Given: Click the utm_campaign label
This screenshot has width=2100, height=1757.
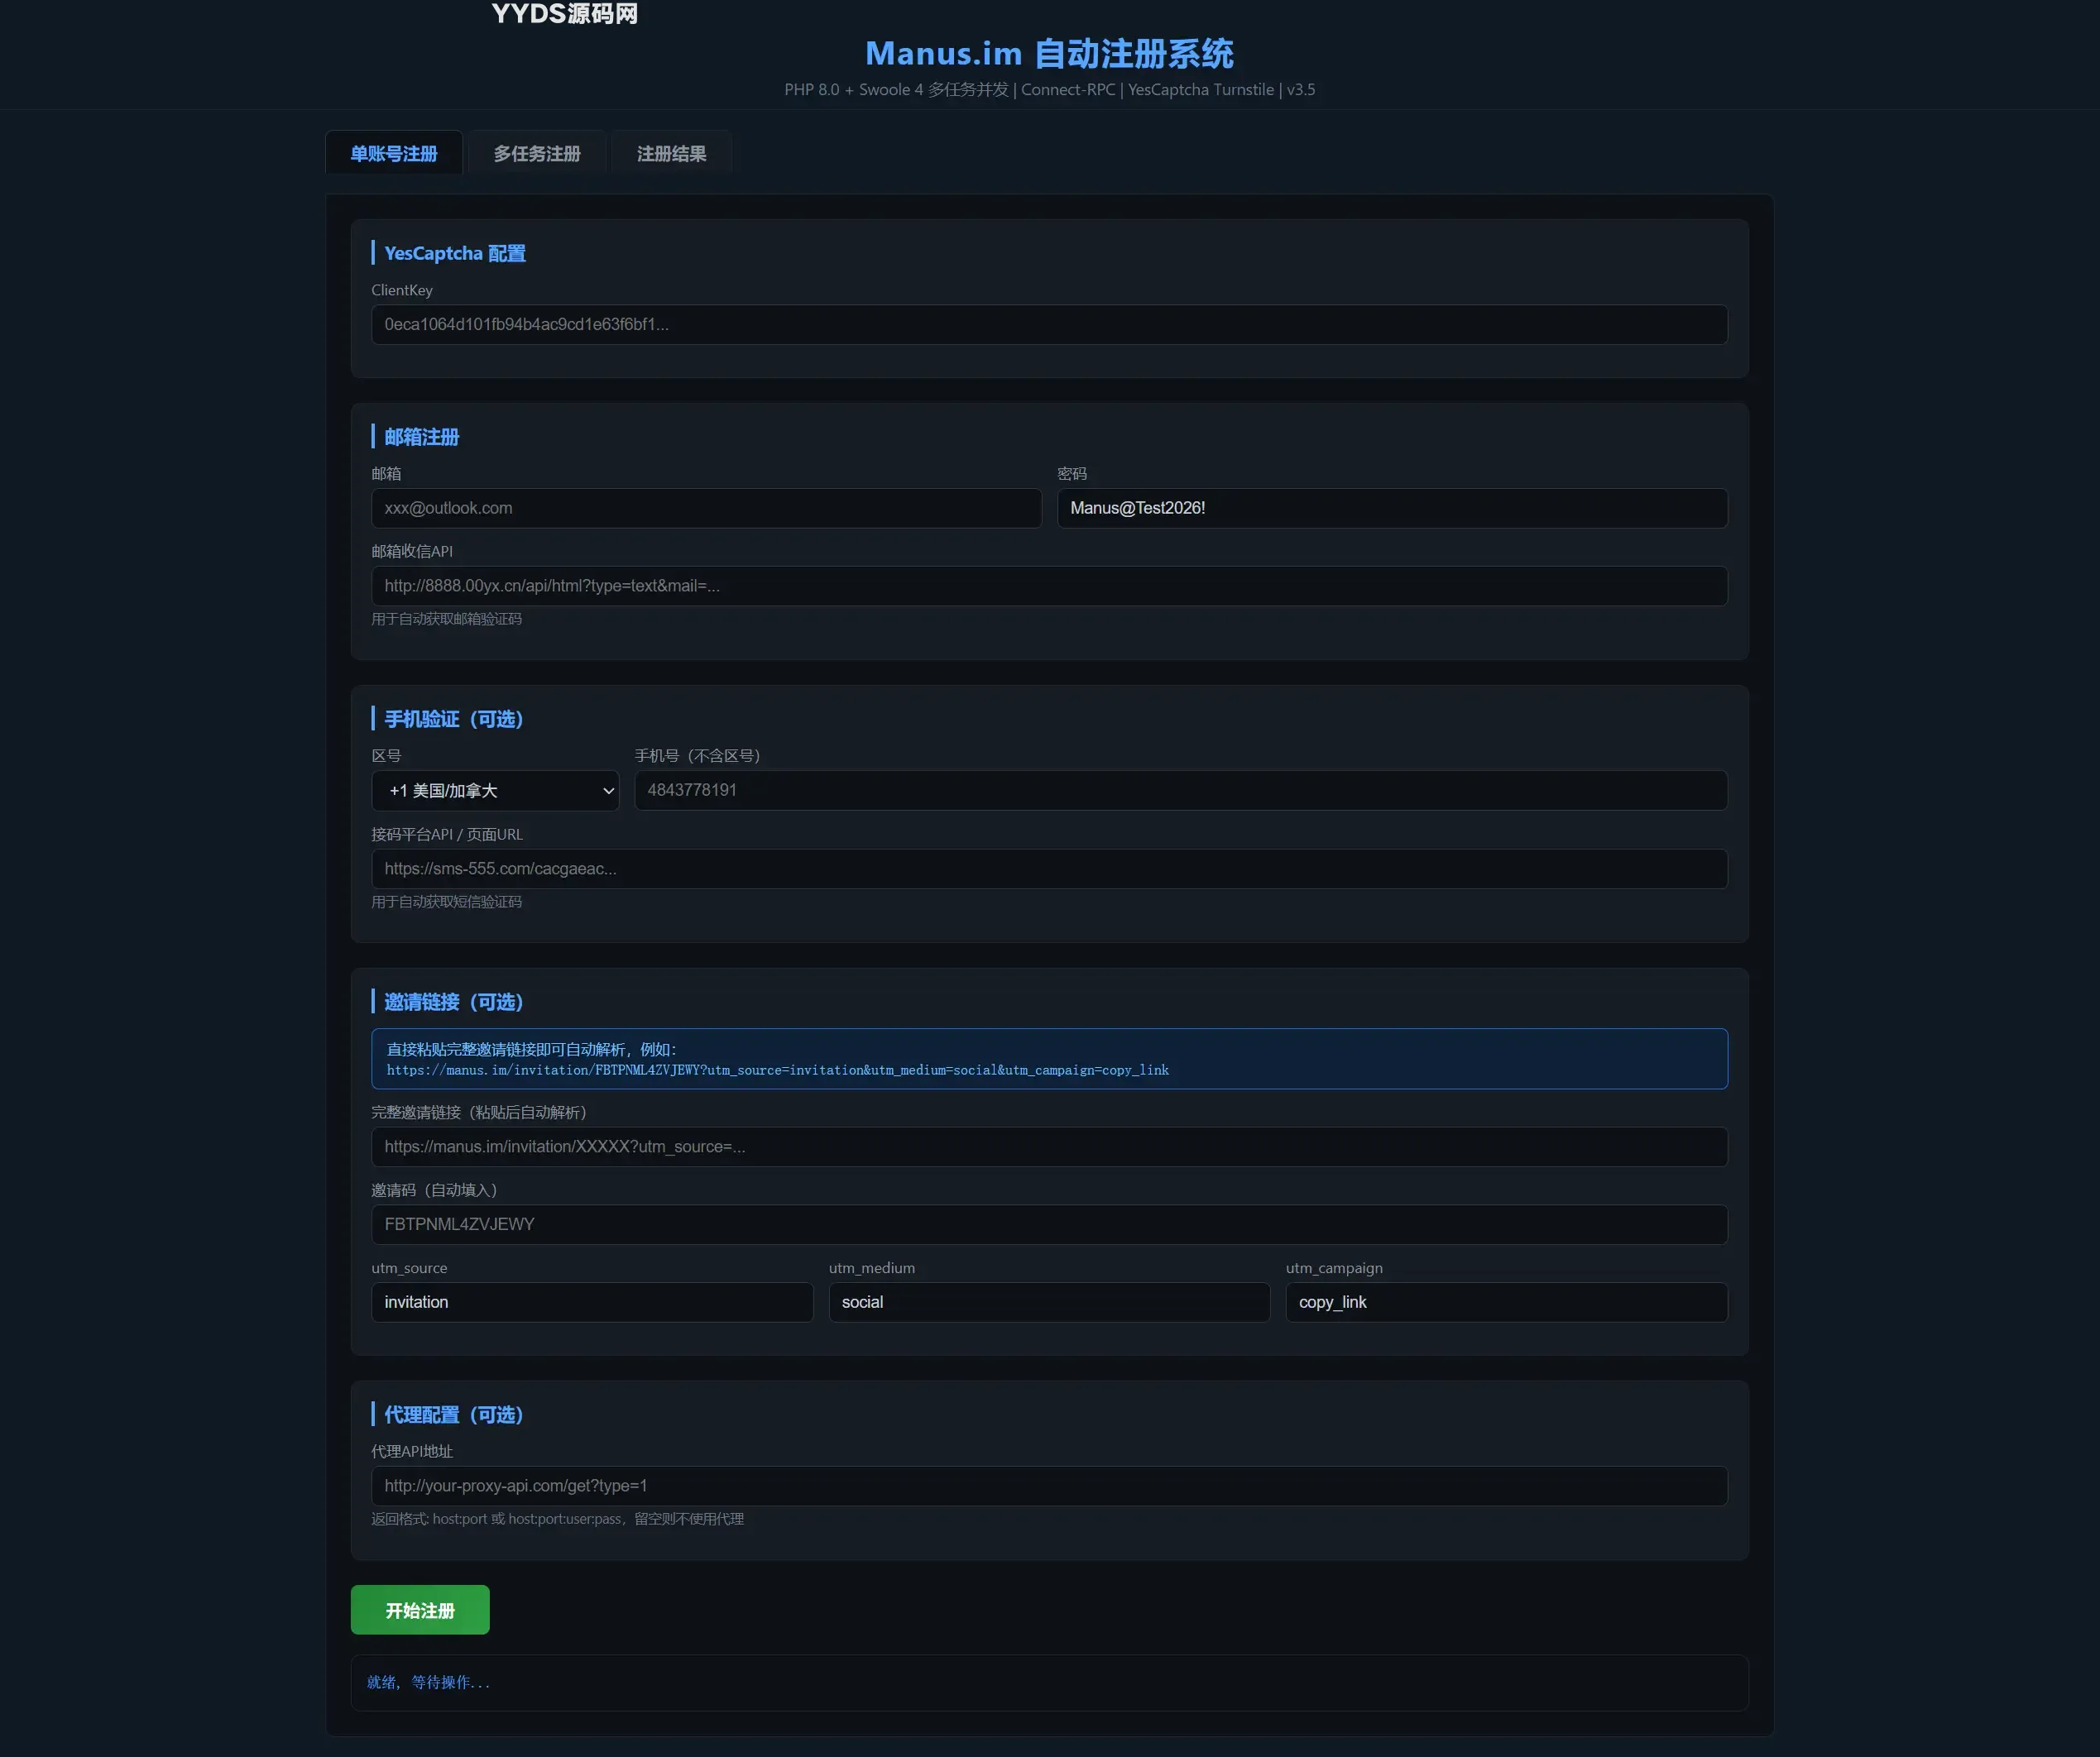Looking at the screenshot, I should [1334, 1268].
